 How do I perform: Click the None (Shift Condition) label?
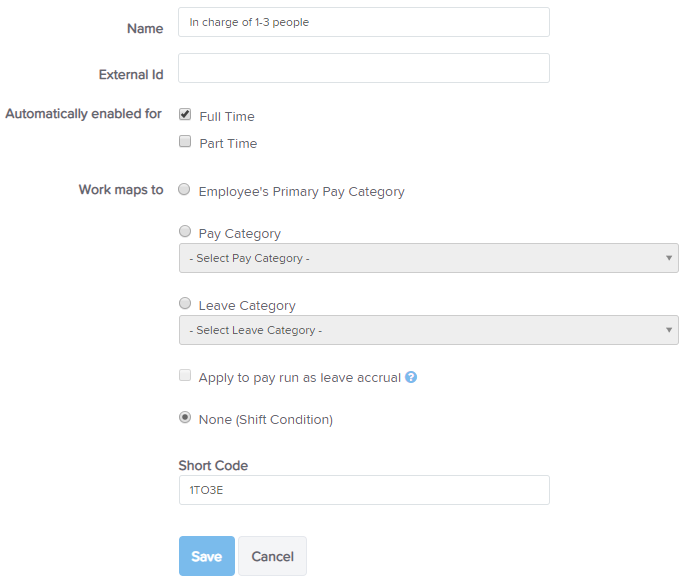pos(266,419)
